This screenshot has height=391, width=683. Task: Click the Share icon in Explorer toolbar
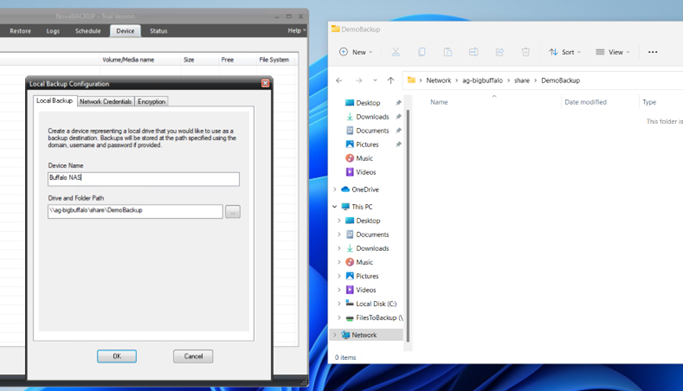pos(500,52)
